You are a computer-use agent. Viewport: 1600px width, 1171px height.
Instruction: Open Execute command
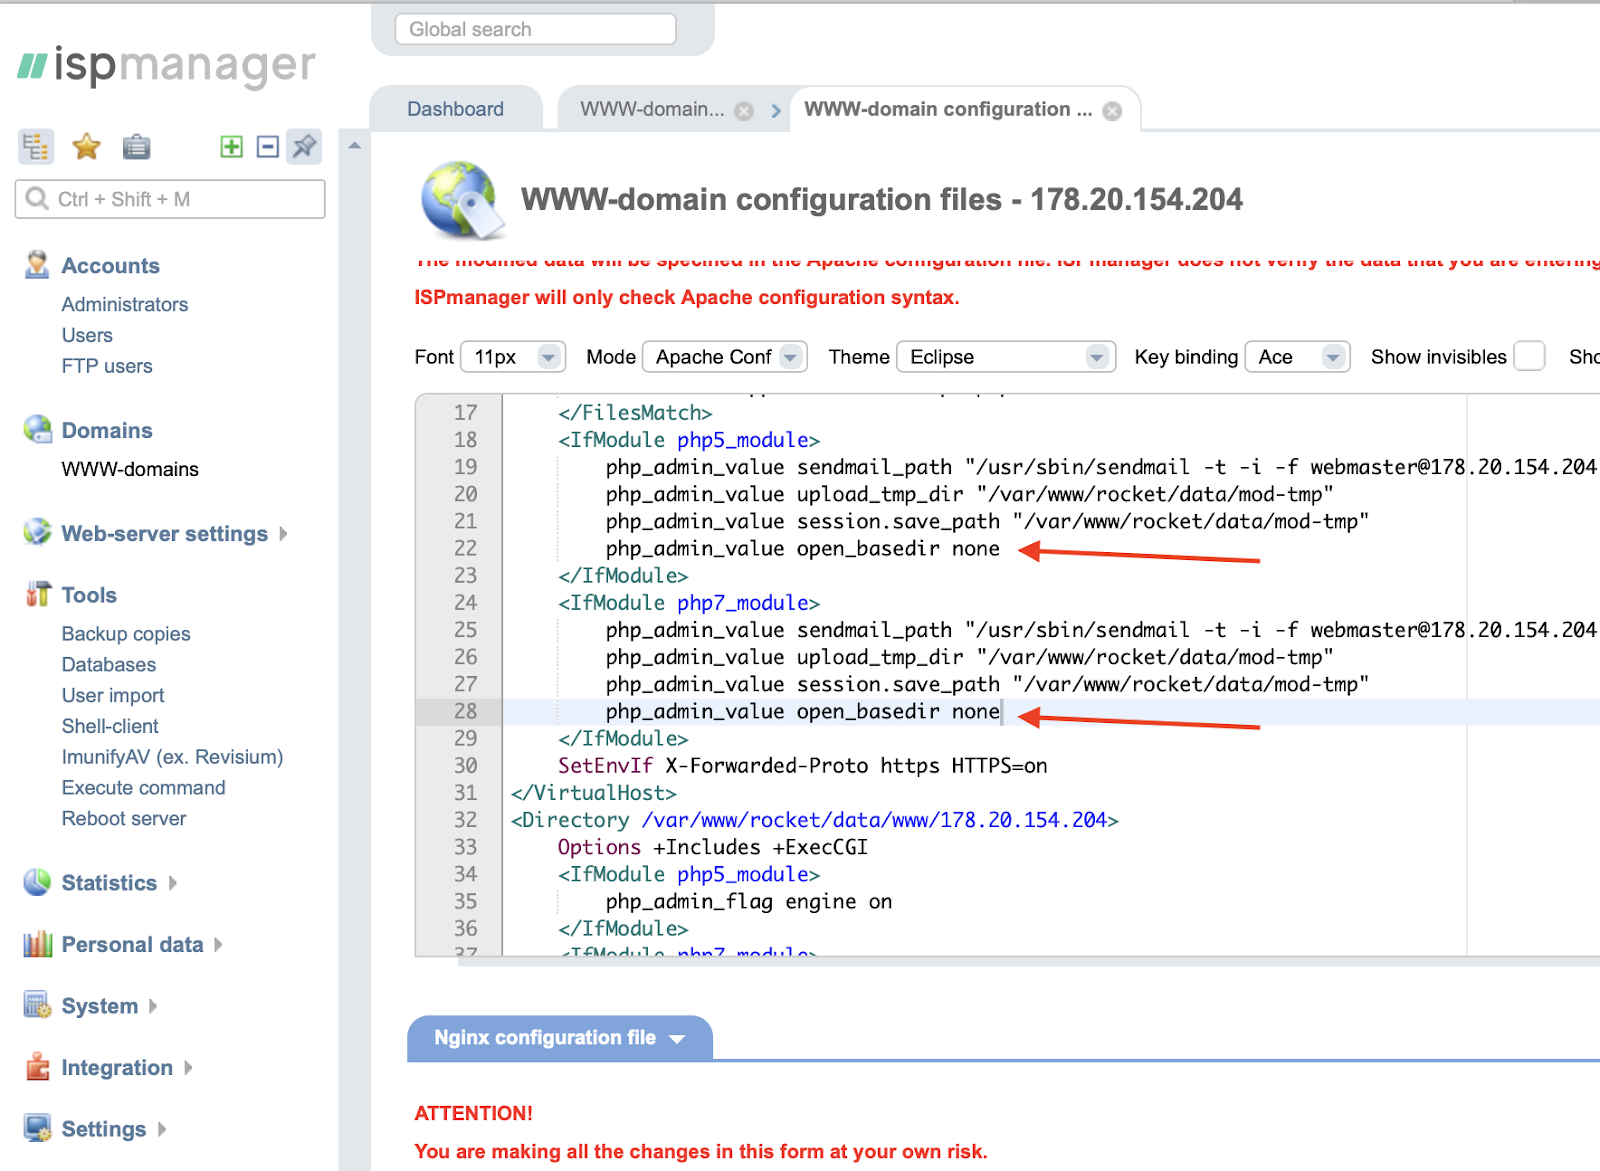click(143, 787)
